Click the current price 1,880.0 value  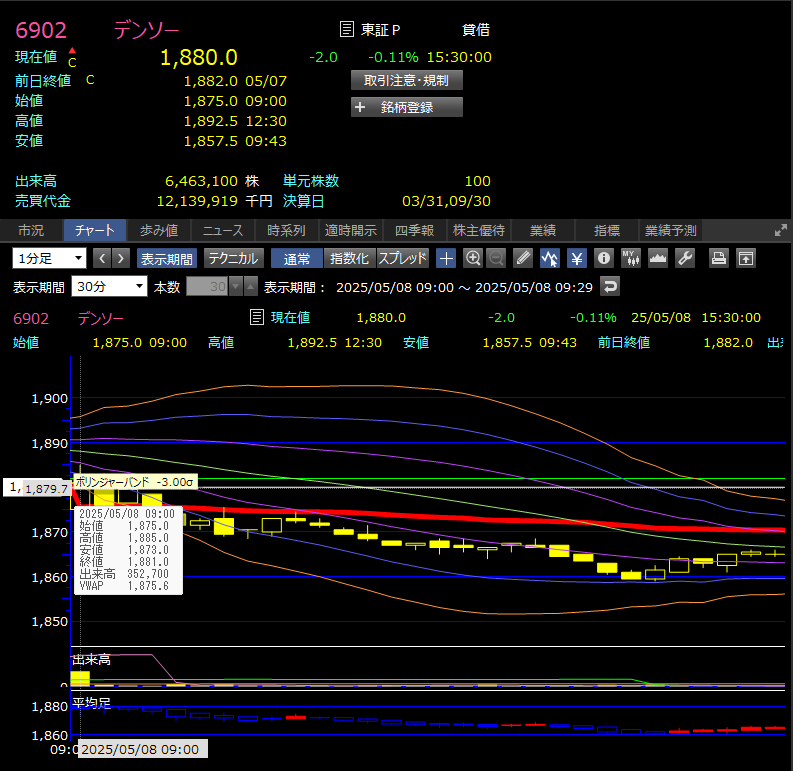(x=199, y=58)
